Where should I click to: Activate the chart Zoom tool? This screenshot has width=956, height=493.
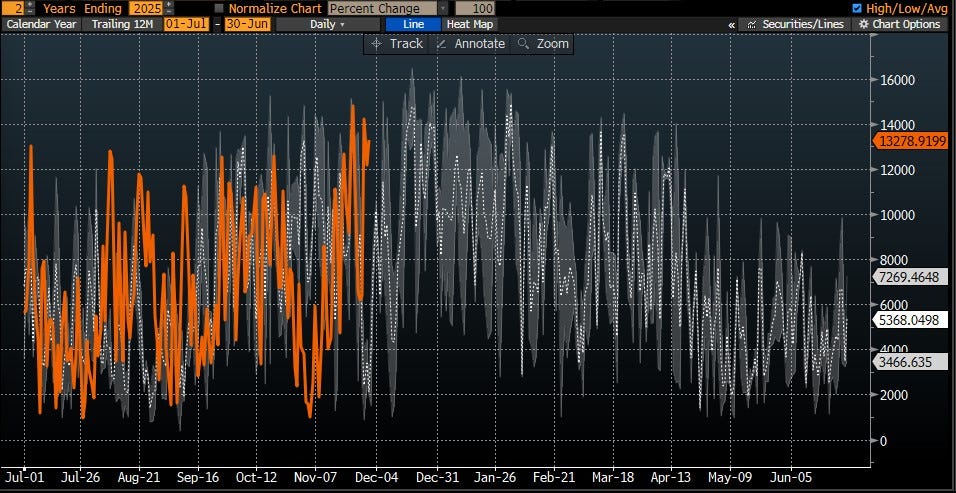coord(543,44)
